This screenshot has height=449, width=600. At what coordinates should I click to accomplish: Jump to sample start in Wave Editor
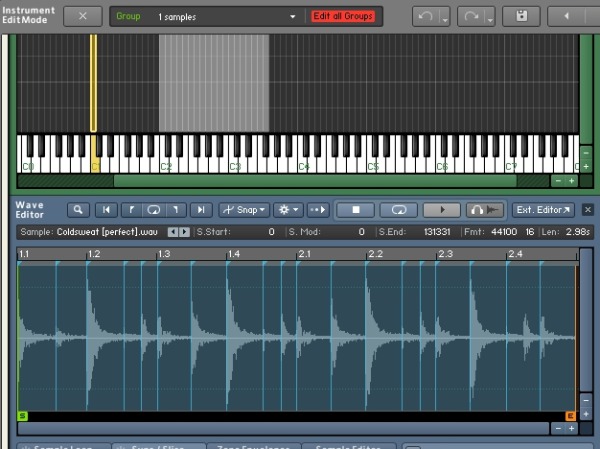[x=106, y=210]
